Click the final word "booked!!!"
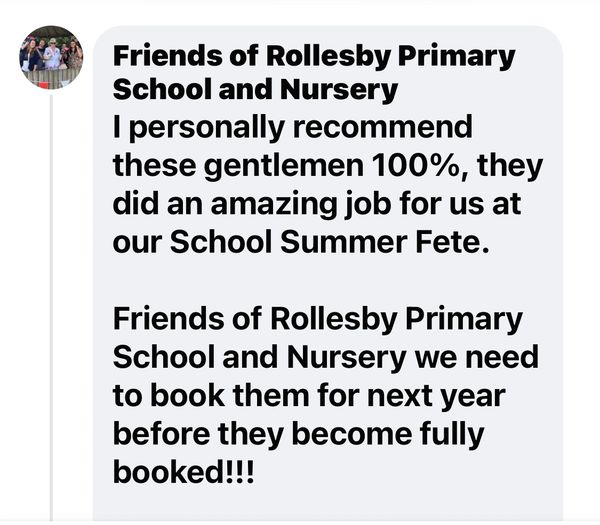This screenshot has height=525, width=600. (x=183, y=471)
